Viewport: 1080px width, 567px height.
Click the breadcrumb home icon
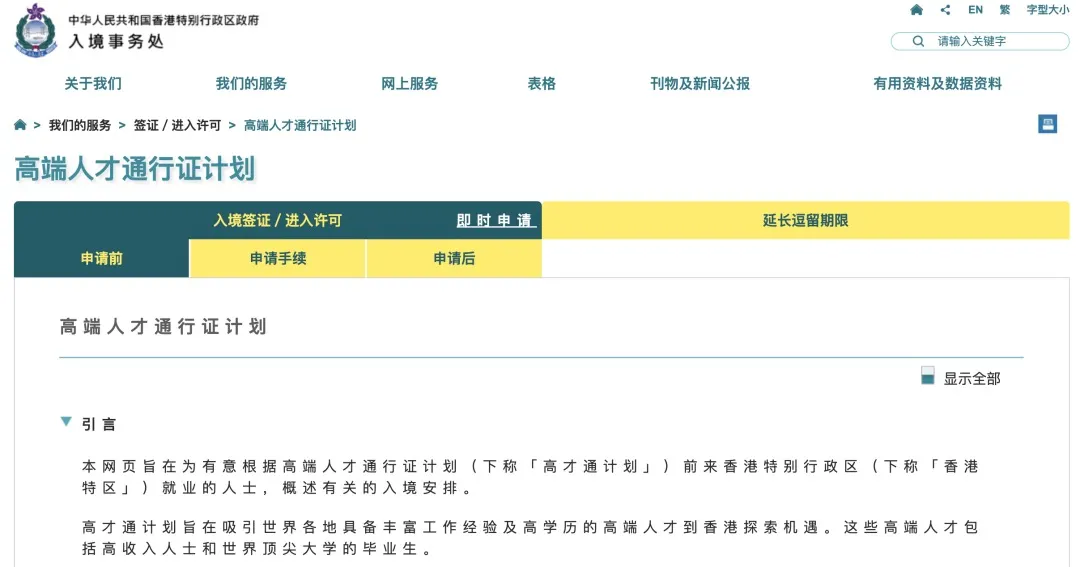20,125
